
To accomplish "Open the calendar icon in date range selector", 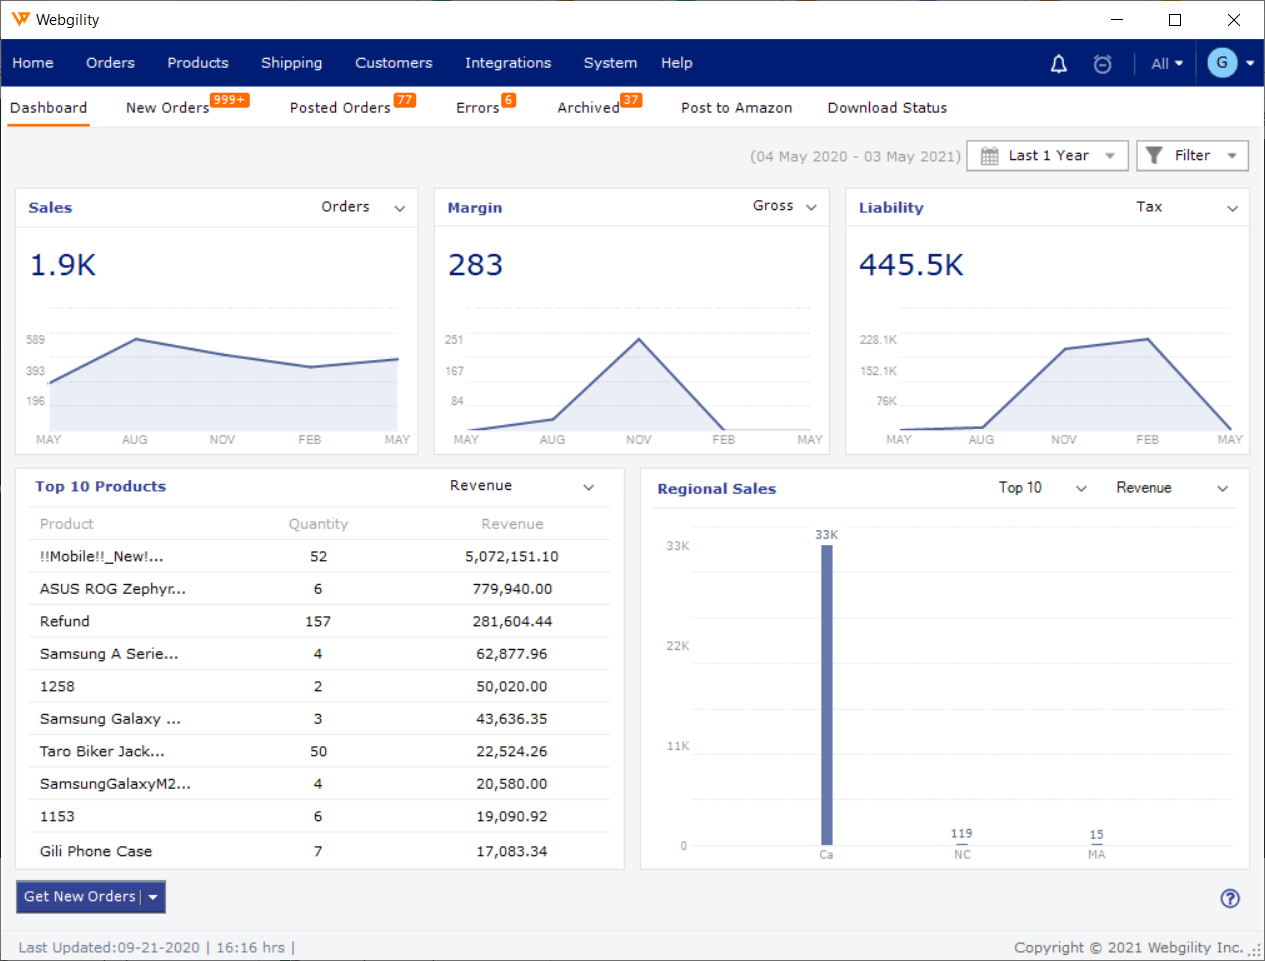I will tap(989, 155).
